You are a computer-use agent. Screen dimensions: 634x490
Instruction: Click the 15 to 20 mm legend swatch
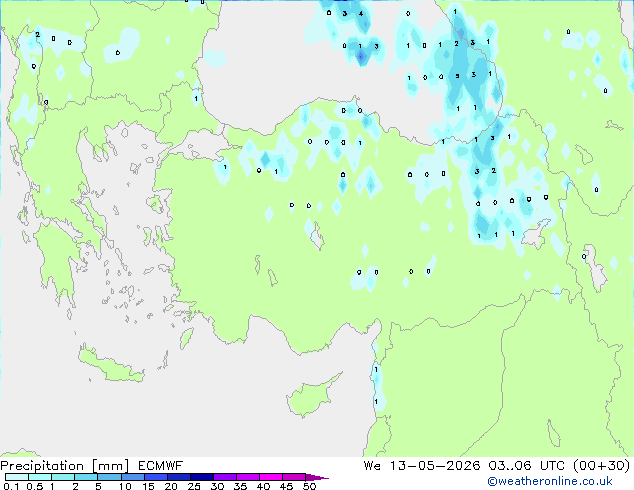[x=155, y=477]
